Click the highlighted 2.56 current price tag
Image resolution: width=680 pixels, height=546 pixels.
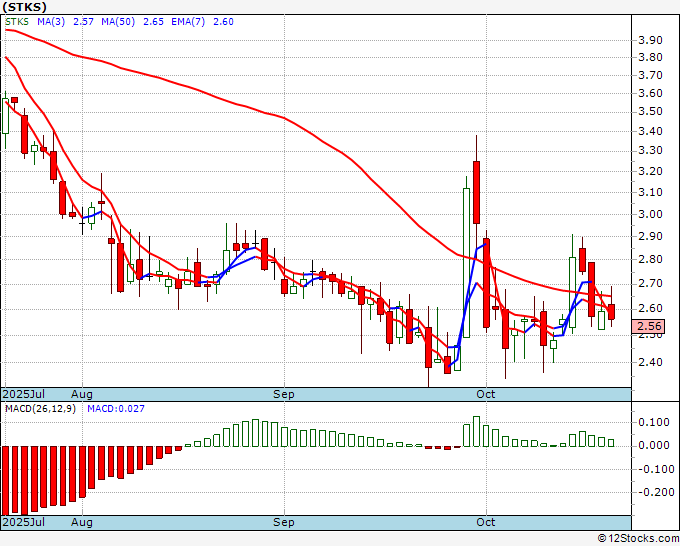(x=648, y=326)
